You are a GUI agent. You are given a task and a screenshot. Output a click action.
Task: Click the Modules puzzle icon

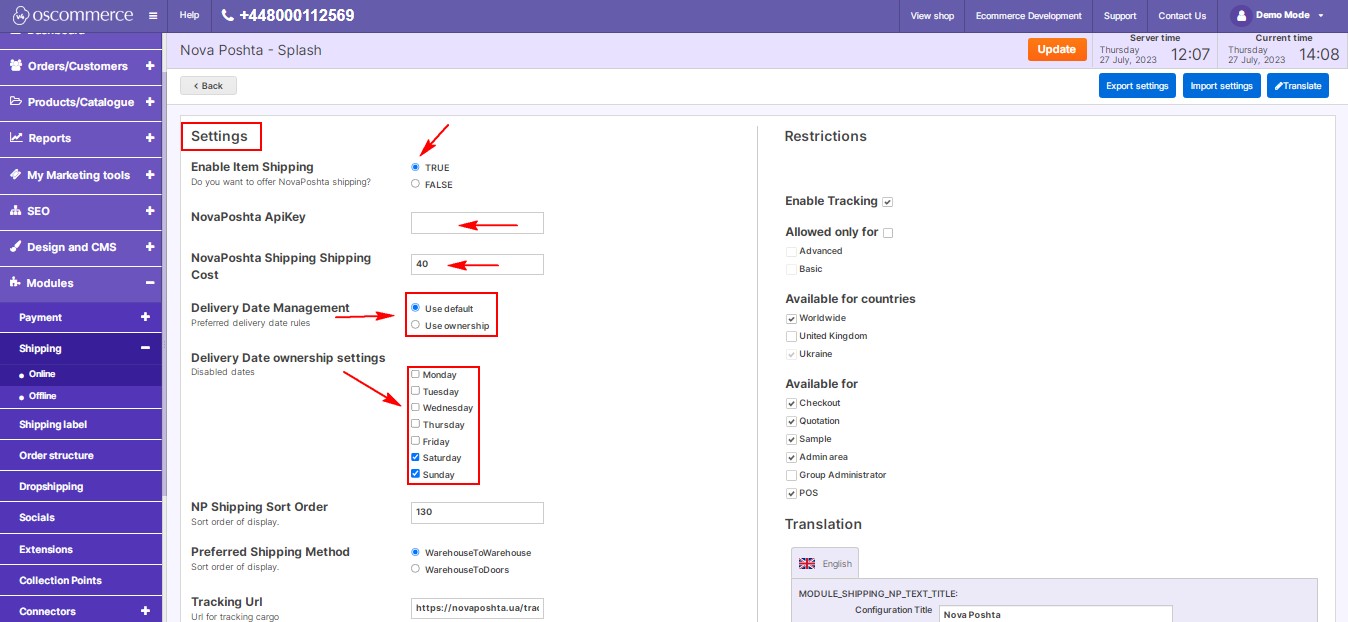pos(16,283)
